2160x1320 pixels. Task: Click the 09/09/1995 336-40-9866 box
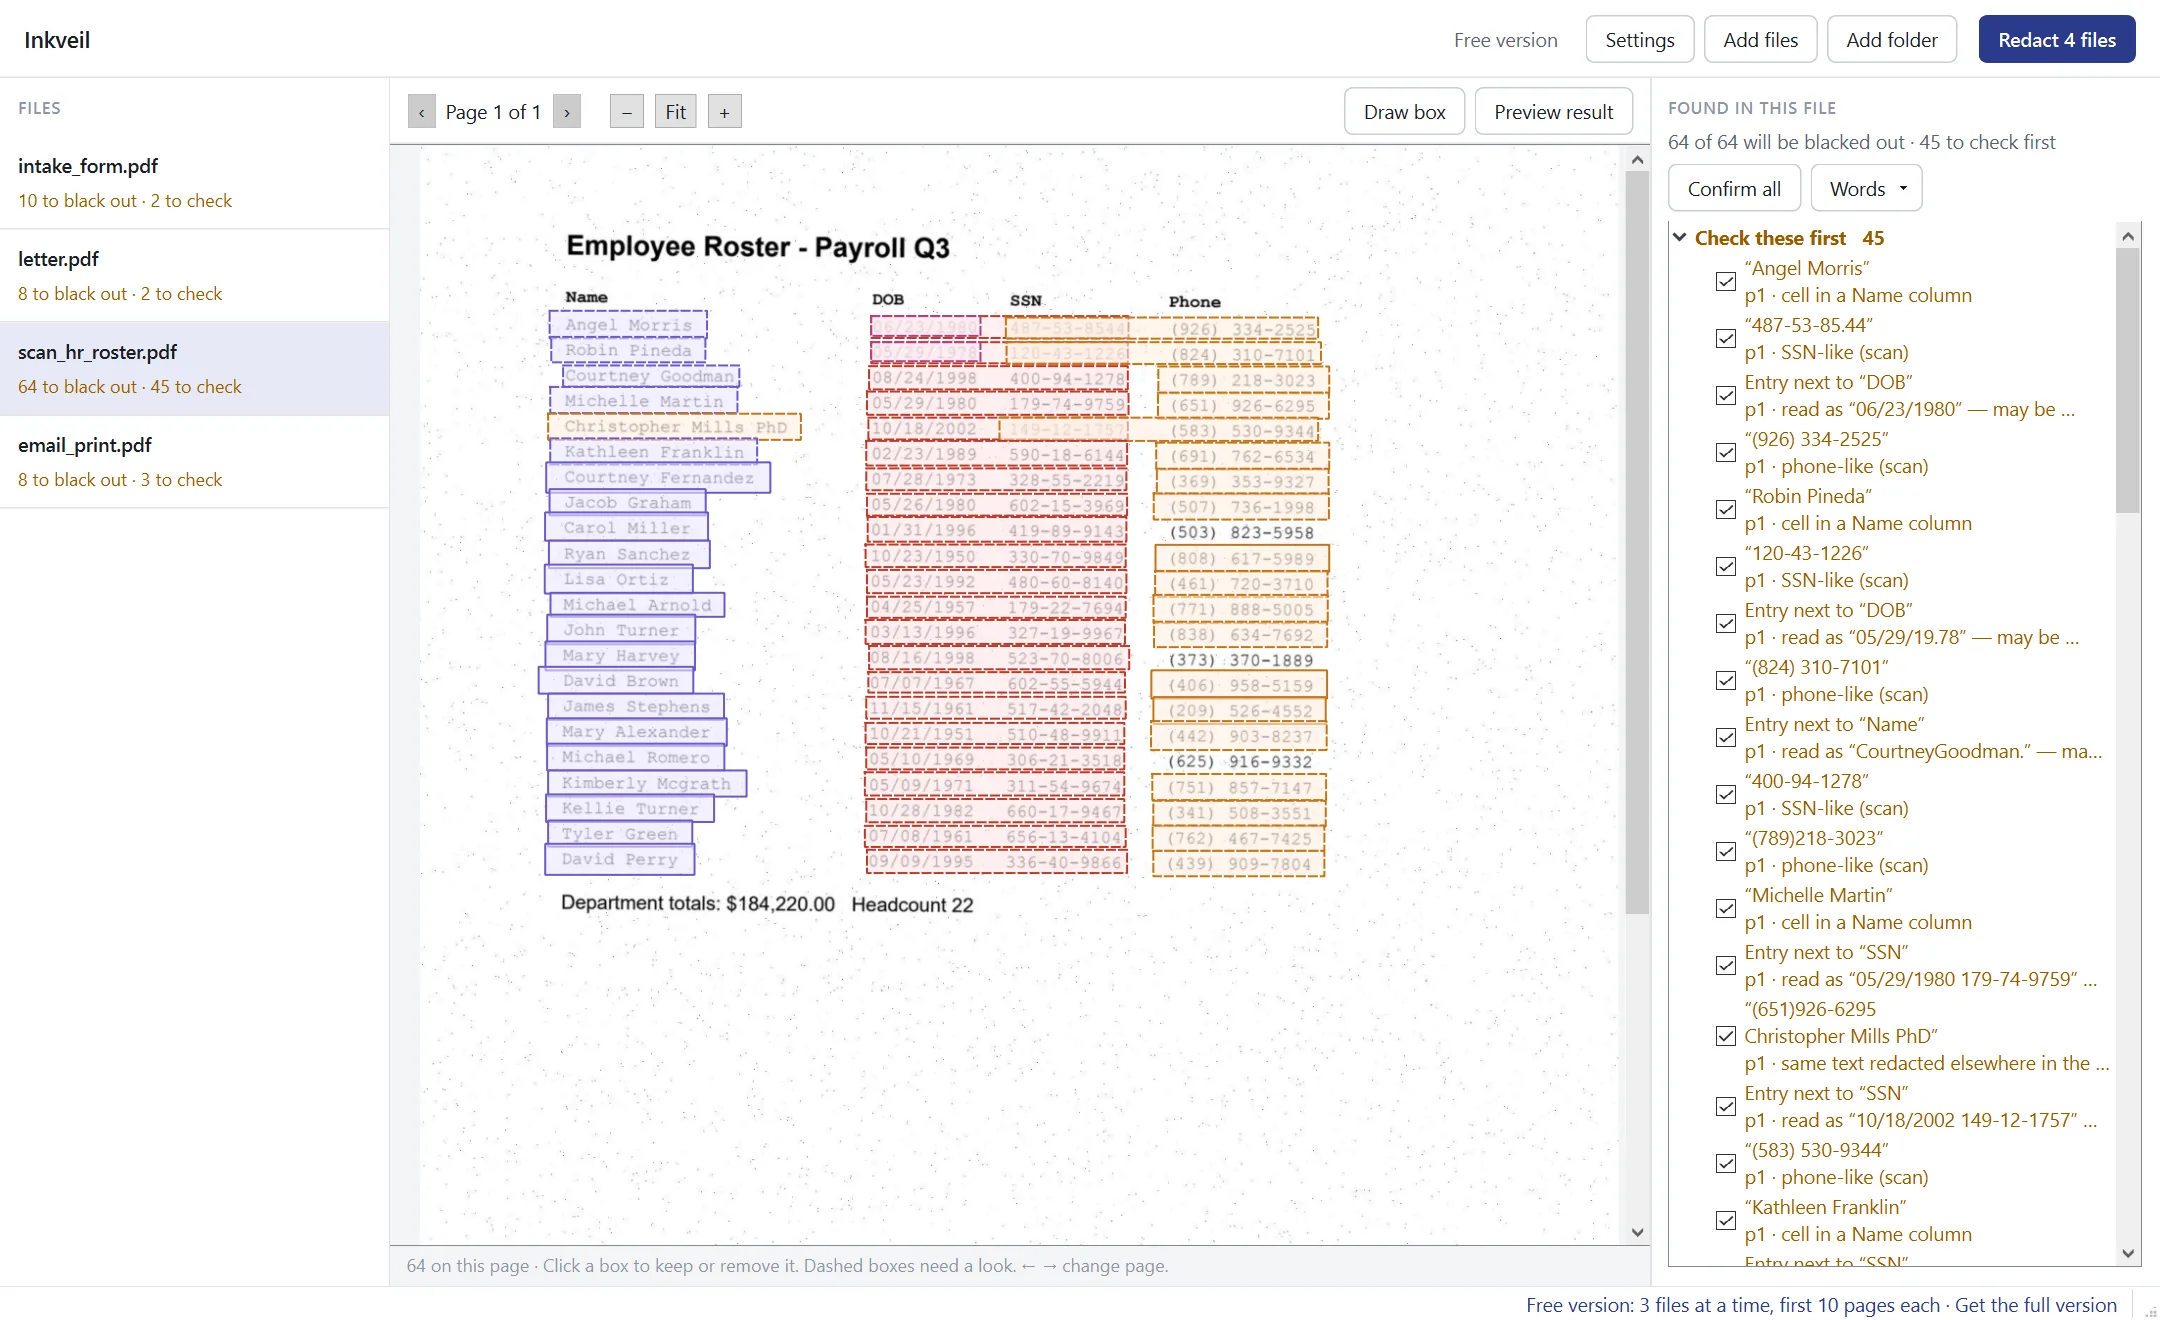(x=996, y=862)
